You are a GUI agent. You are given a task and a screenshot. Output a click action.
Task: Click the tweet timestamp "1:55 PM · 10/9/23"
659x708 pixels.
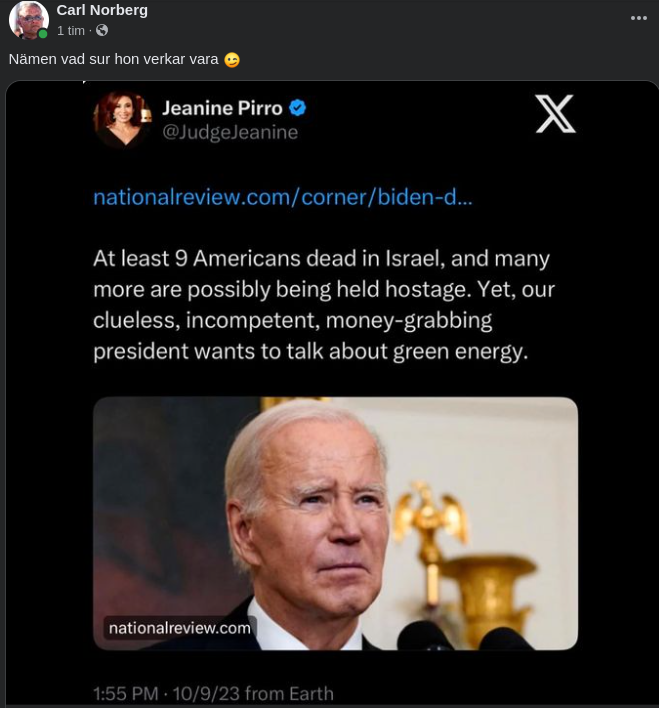pyautogui.click(x=212, y=693)
